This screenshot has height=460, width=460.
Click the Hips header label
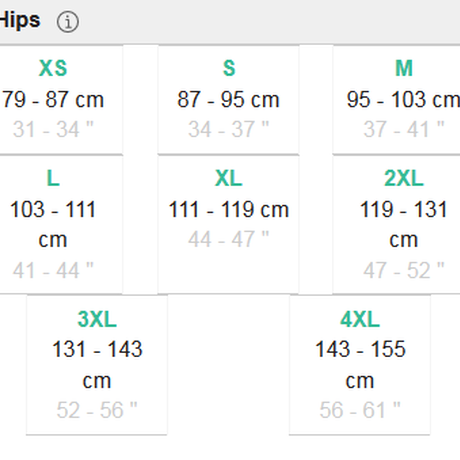pyautogui.click(x=20, y=20)
